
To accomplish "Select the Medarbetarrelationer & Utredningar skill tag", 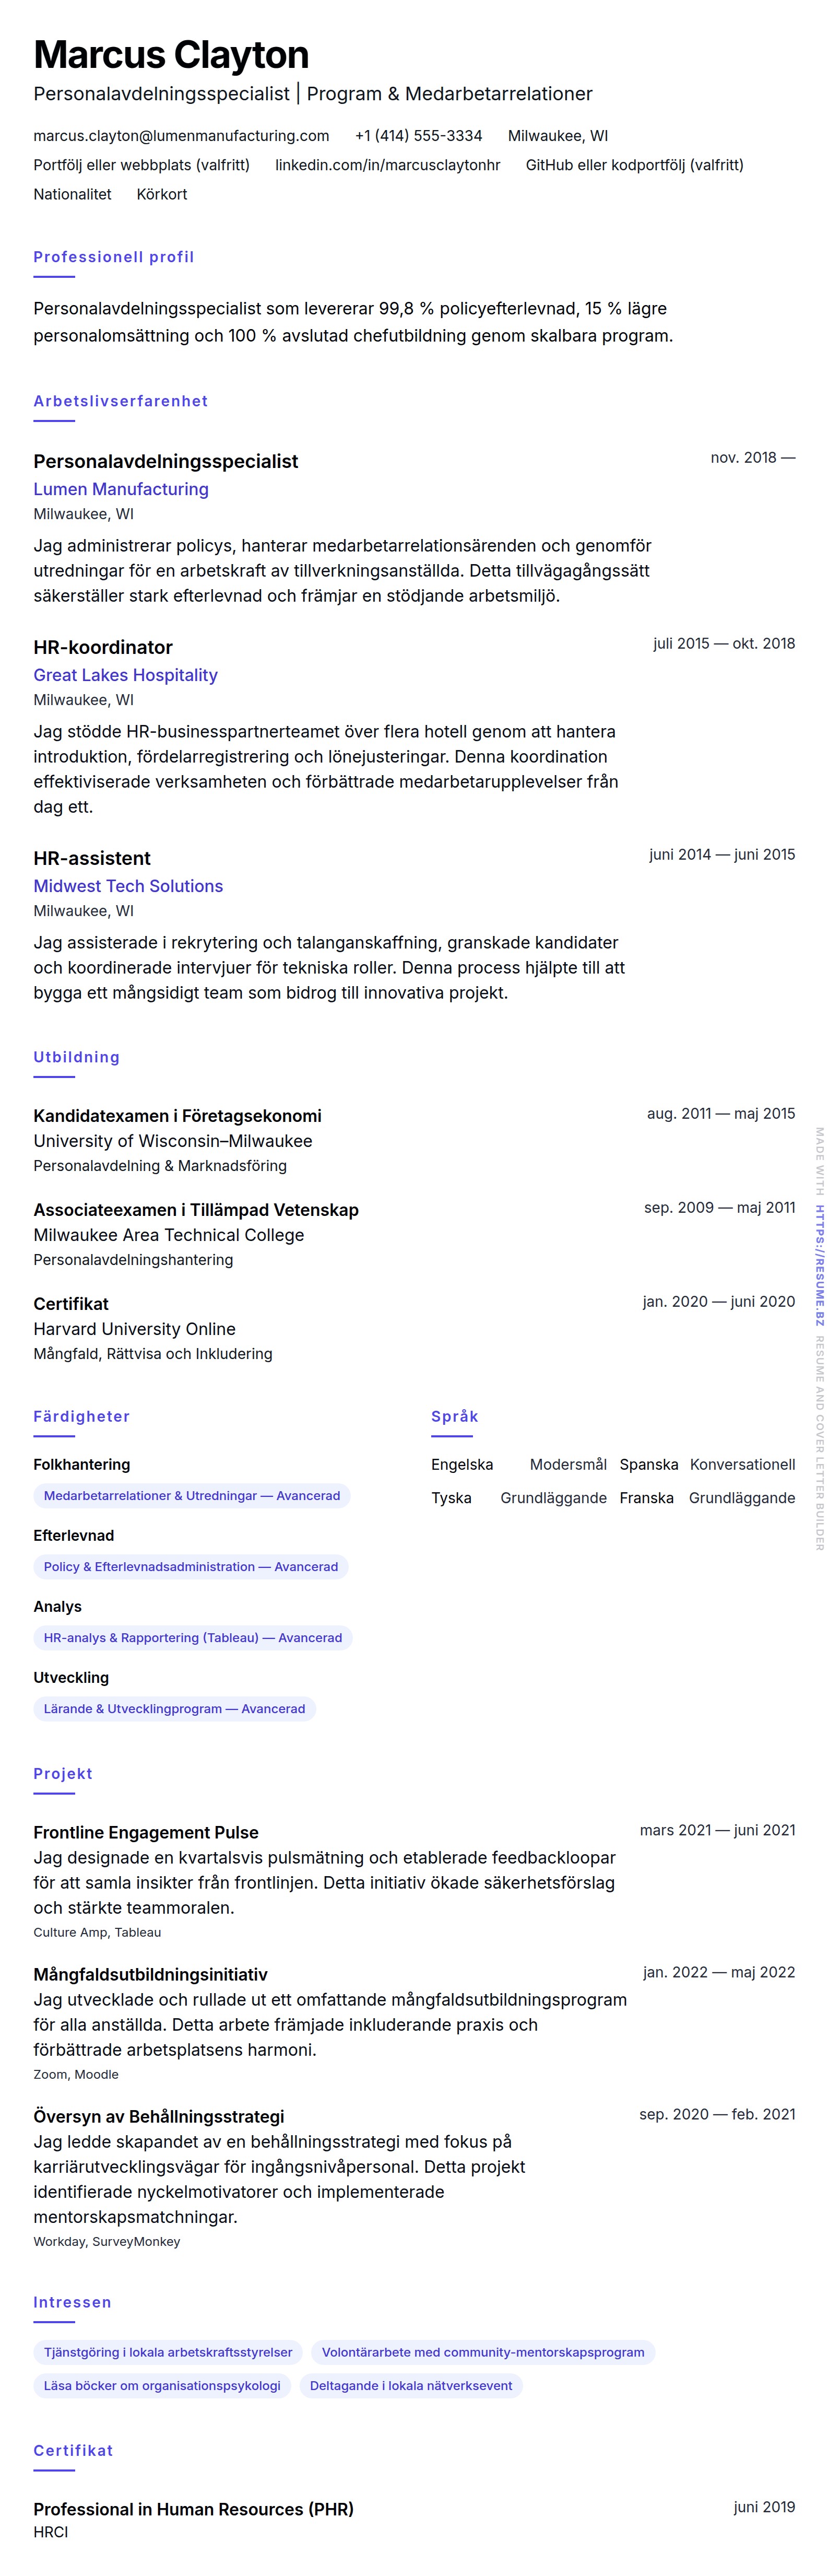I will (191, 1496).
